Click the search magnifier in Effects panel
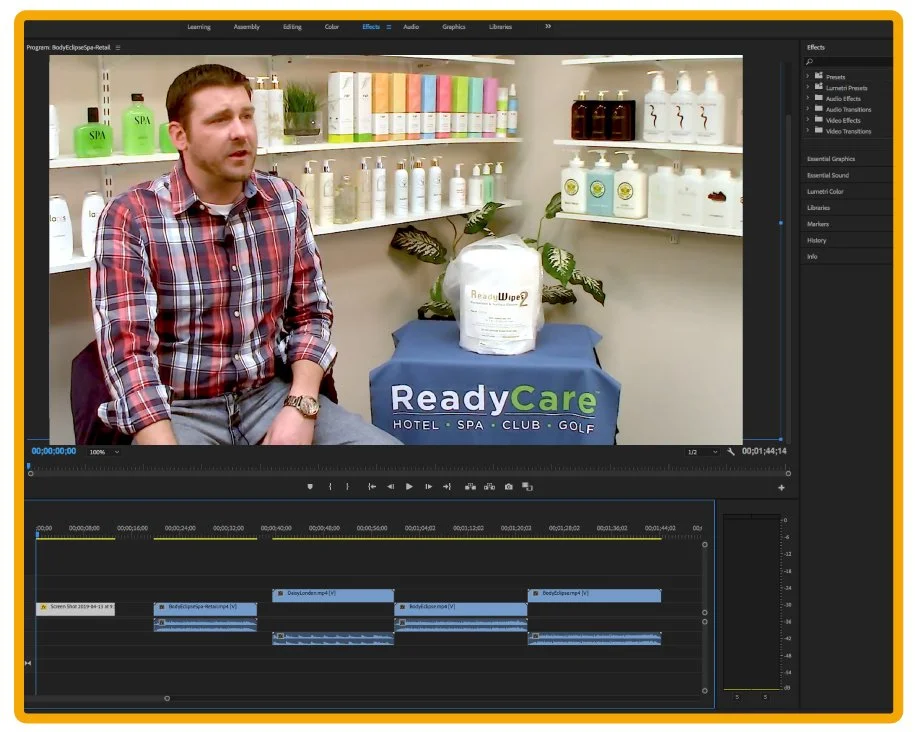Screen dimensions: 915x732 point(809,62)
